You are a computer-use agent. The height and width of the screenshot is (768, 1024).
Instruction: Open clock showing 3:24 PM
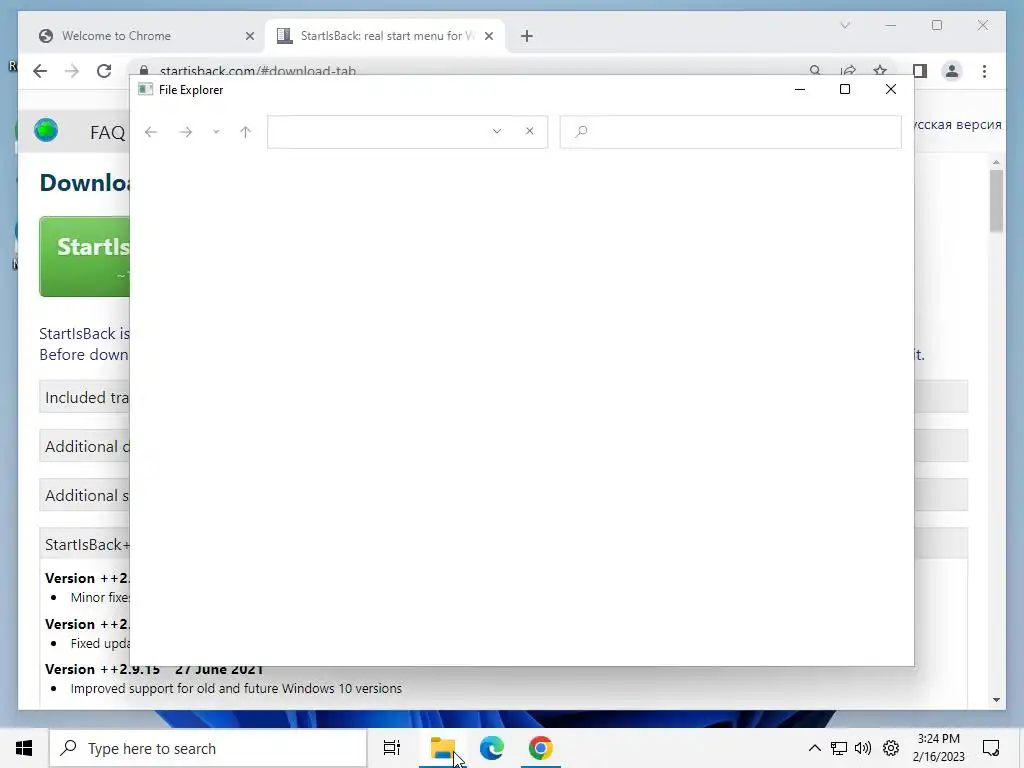tap(938, 748)
